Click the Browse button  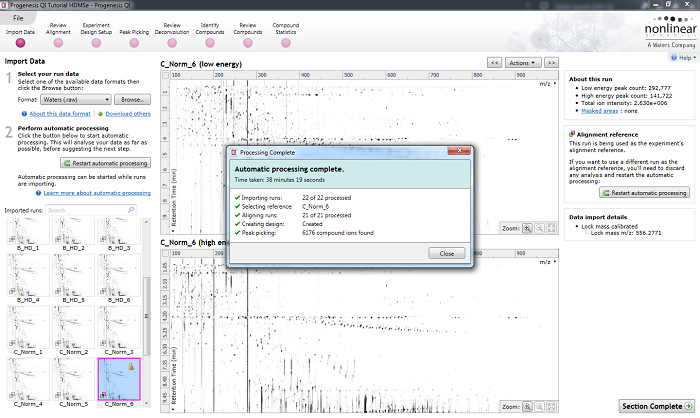[x=132, y=100]
